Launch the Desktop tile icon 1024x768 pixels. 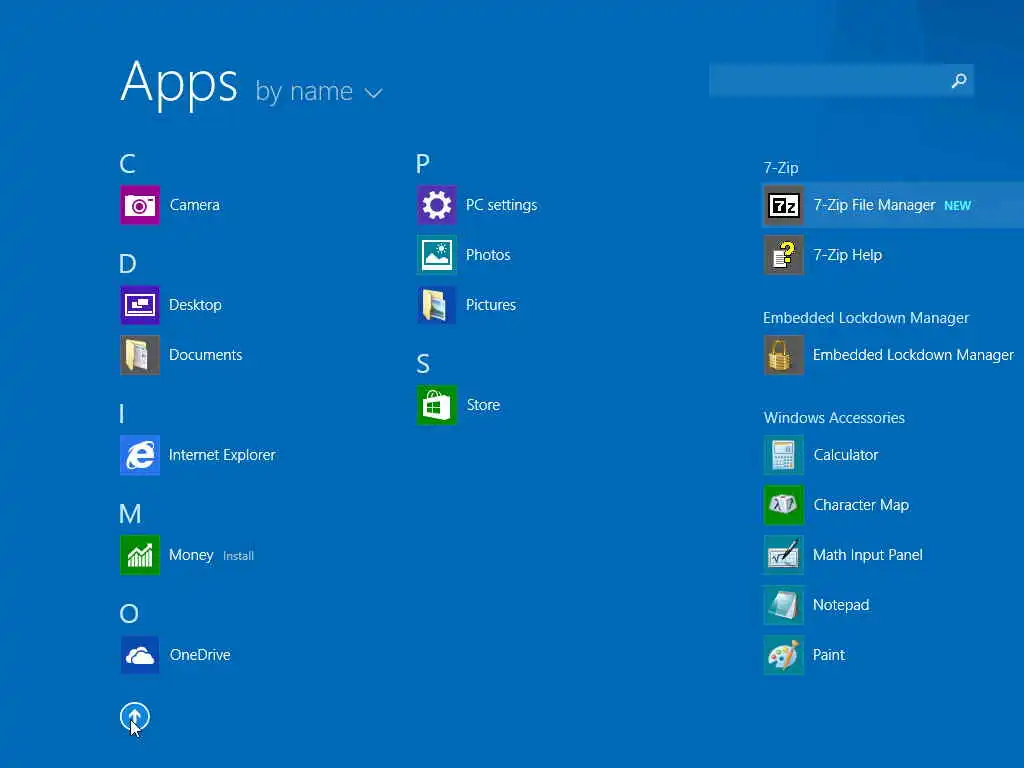tap(140, 305)
